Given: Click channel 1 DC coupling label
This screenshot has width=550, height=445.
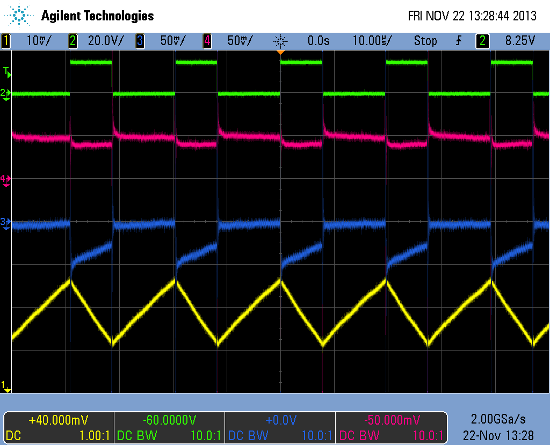Looking at the screenshot, I should [14, 436].
